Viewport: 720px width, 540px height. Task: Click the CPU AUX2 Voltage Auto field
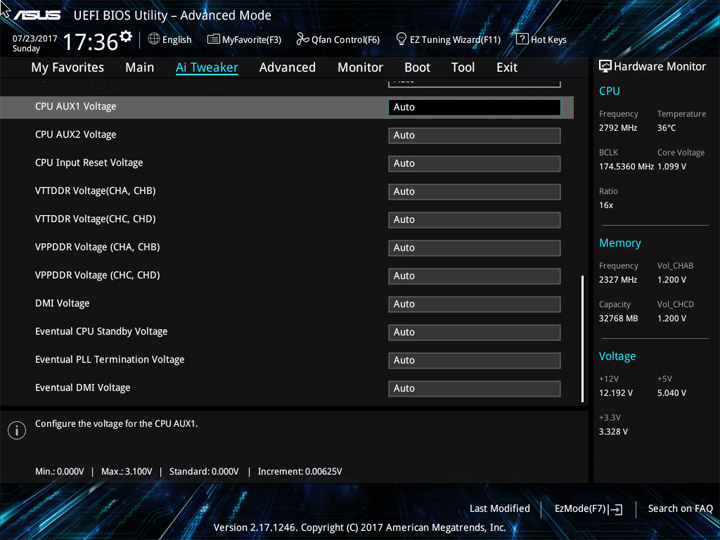[x=474, y=135]
